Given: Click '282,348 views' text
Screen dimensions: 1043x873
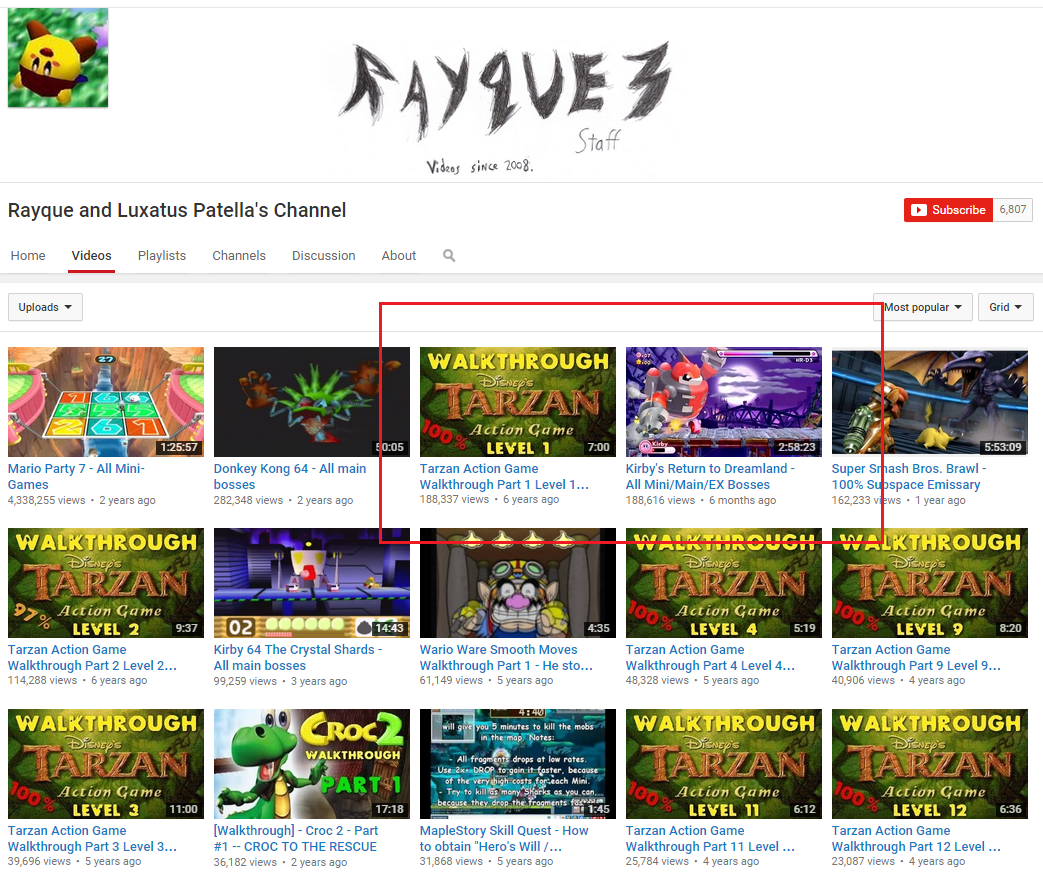Looking at the screenshot, I should [x=248, y=500].
